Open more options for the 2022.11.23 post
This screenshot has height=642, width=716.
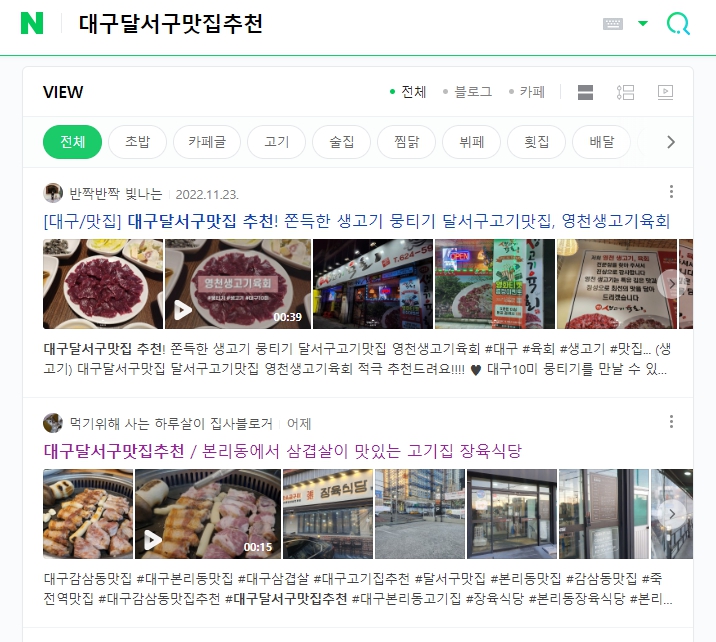671,192
